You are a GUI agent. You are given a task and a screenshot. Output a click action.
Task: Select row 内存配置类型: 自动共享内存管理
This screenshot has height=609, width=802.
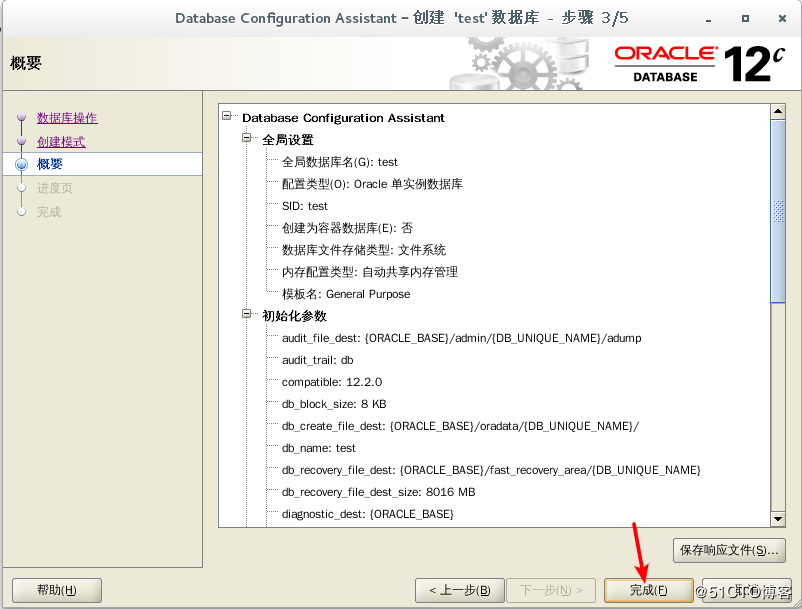[x=370, y=272]
